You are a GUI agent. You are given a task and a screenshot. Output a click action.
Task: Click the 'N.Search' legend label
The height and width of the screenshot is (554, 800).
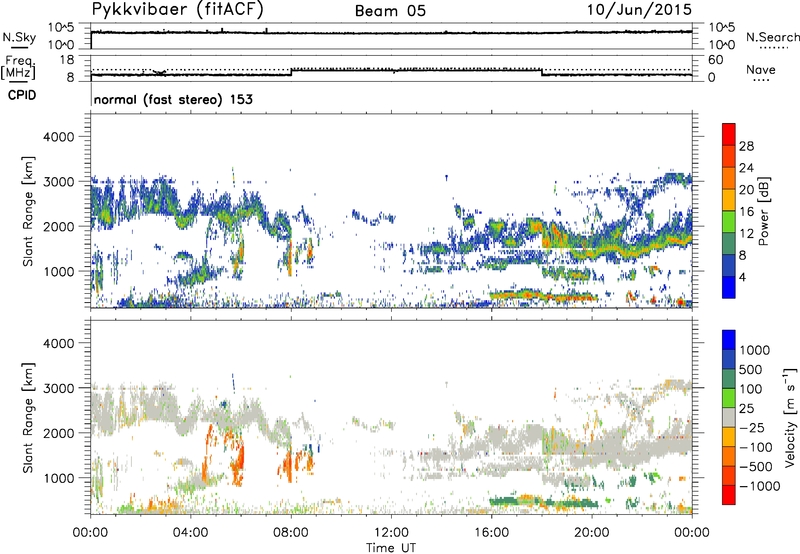[x=772, y=37]
